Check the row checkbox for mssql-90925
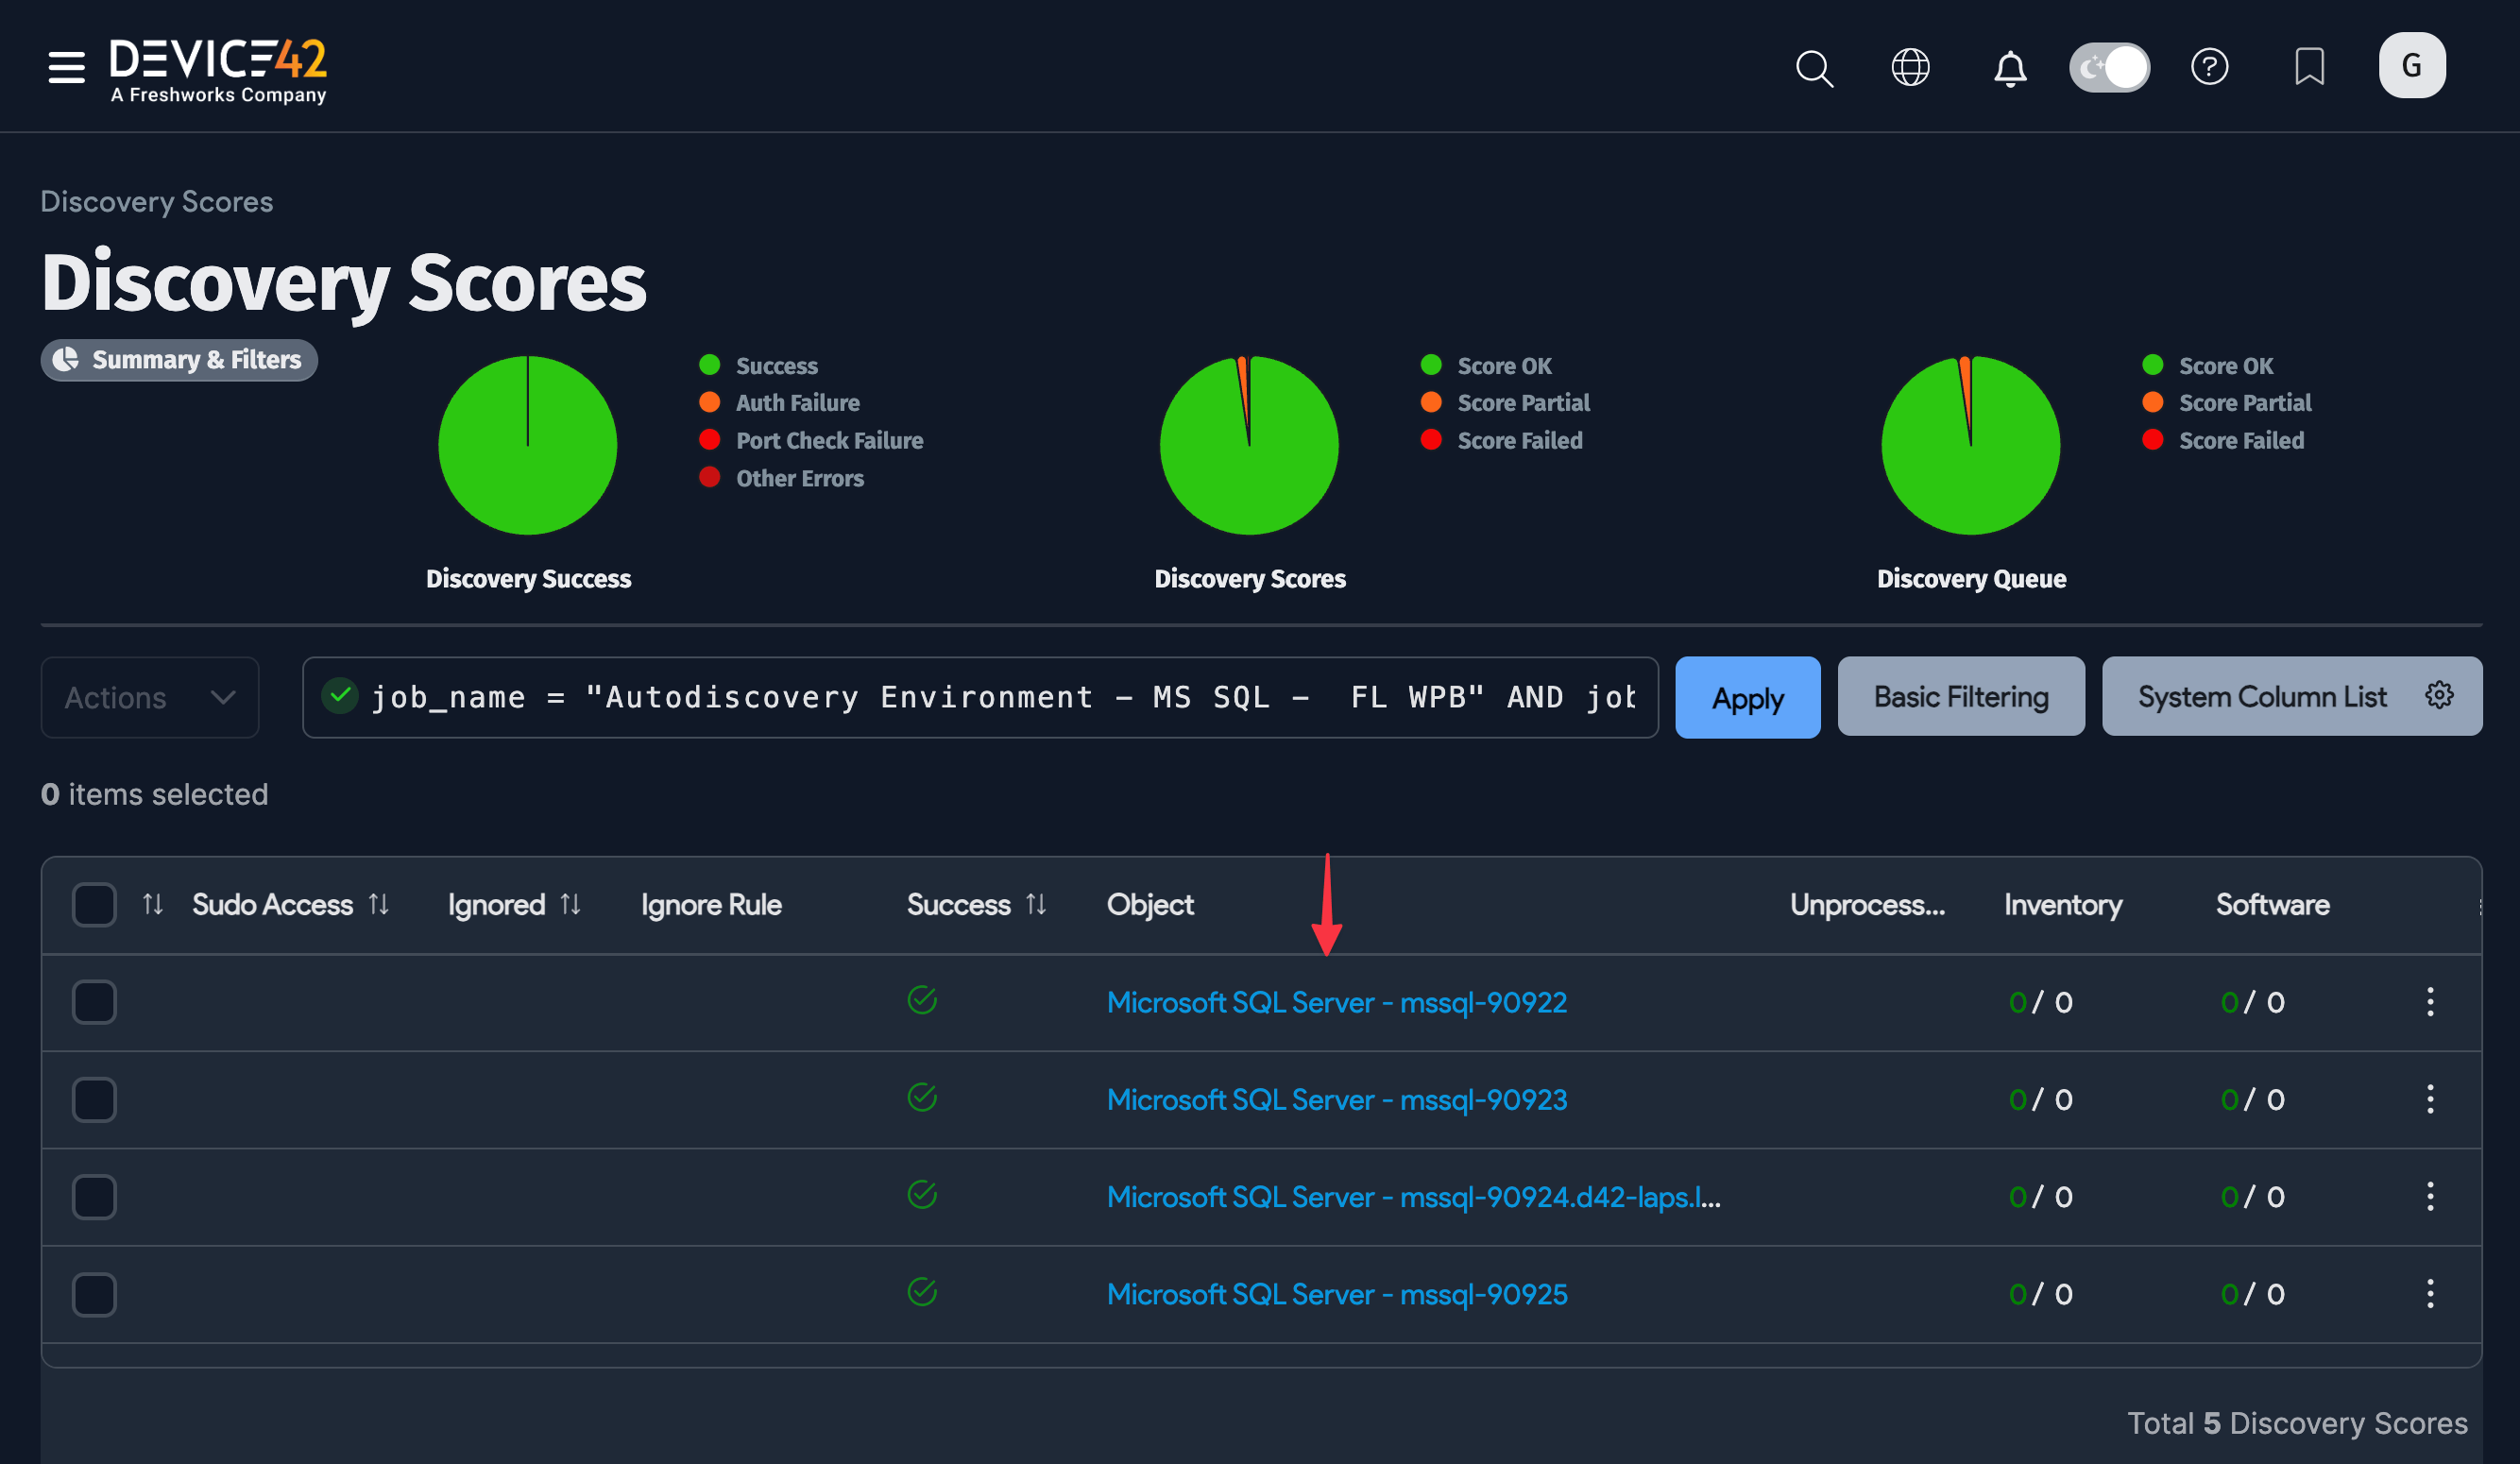The width and height of the screenshot is (2520, 1464). tap(93, 1293)
